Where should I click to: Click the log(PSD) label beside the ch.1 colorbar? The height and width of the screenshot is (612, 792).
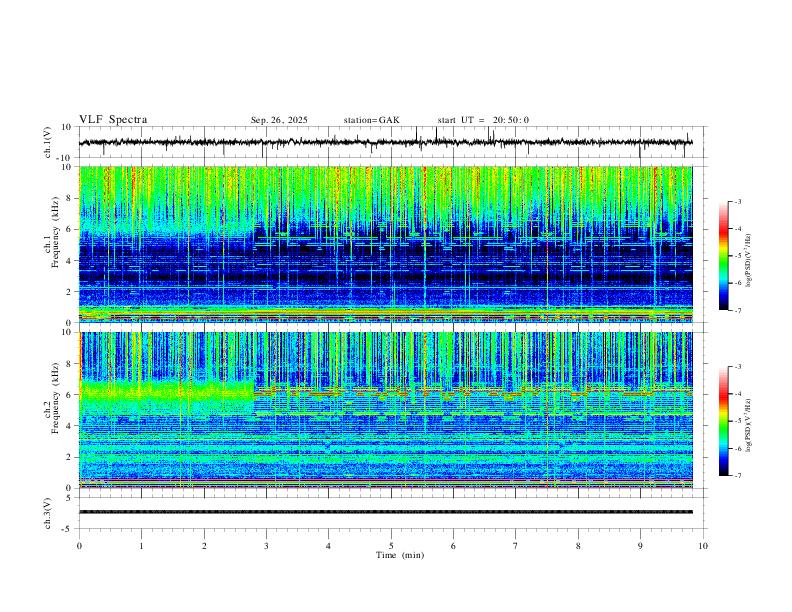coord(748,260)
